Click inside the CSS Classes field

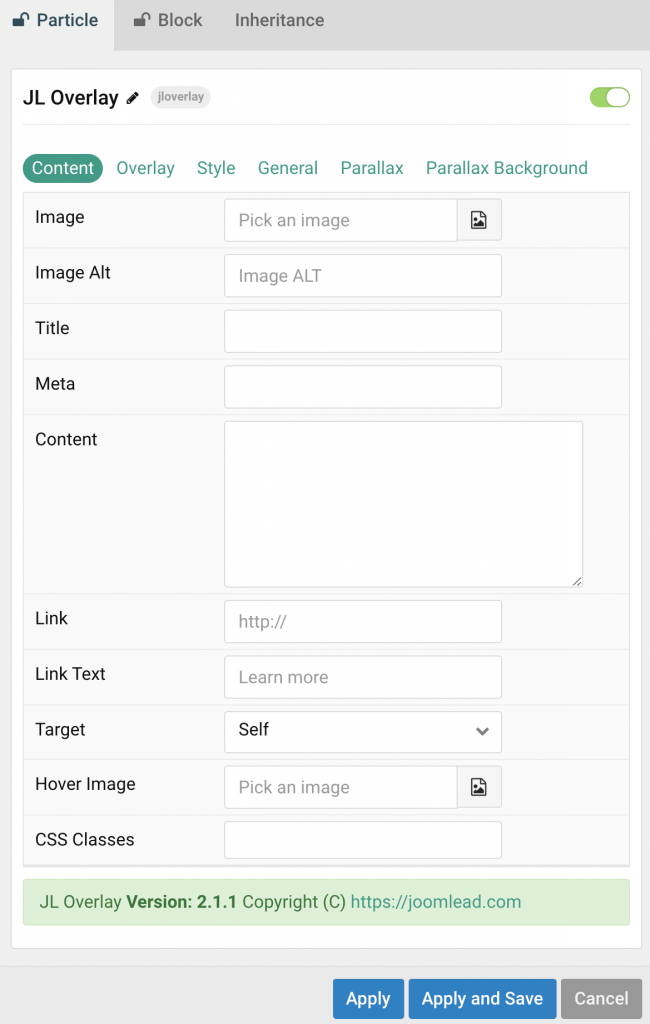[362, 839]
